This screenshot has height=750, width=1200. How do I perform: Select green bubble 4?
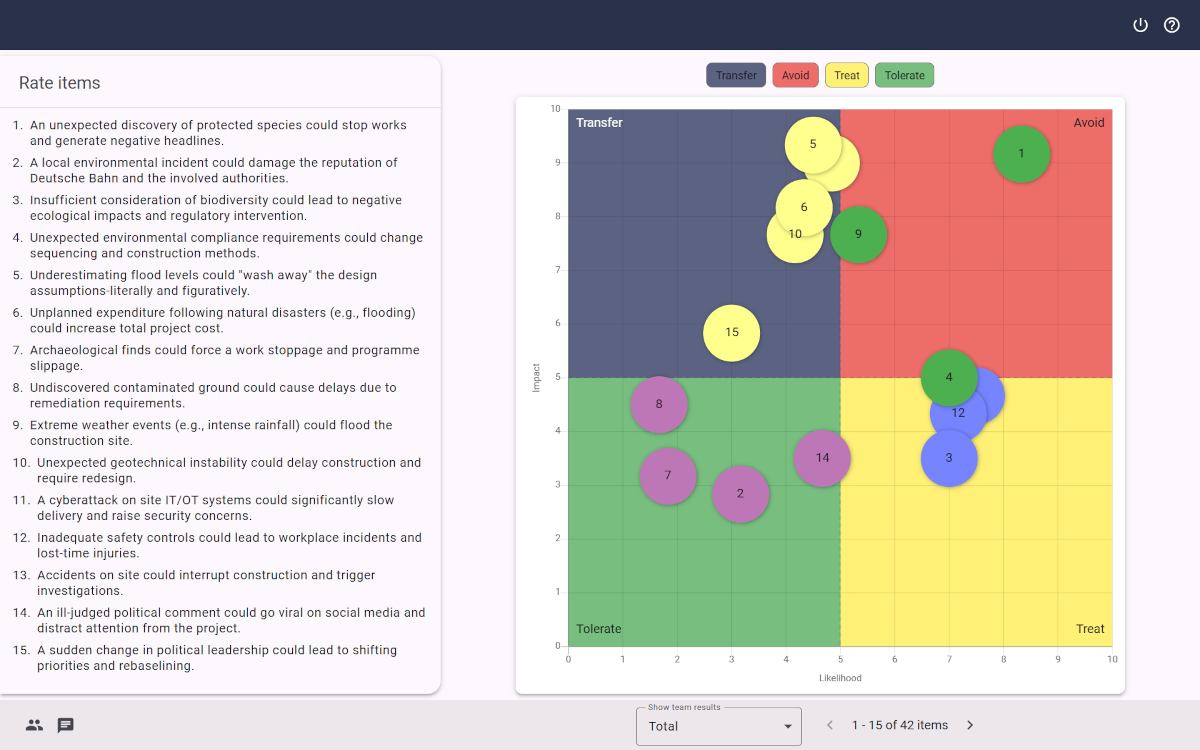pos(949,377)
